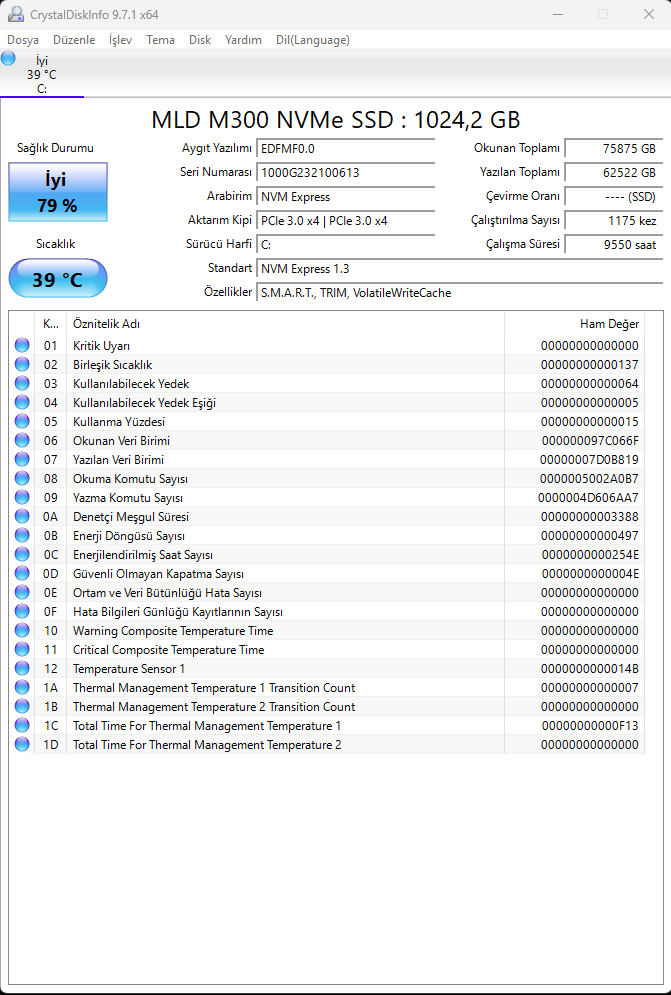Open the Düzenle menu

point(74,40)
